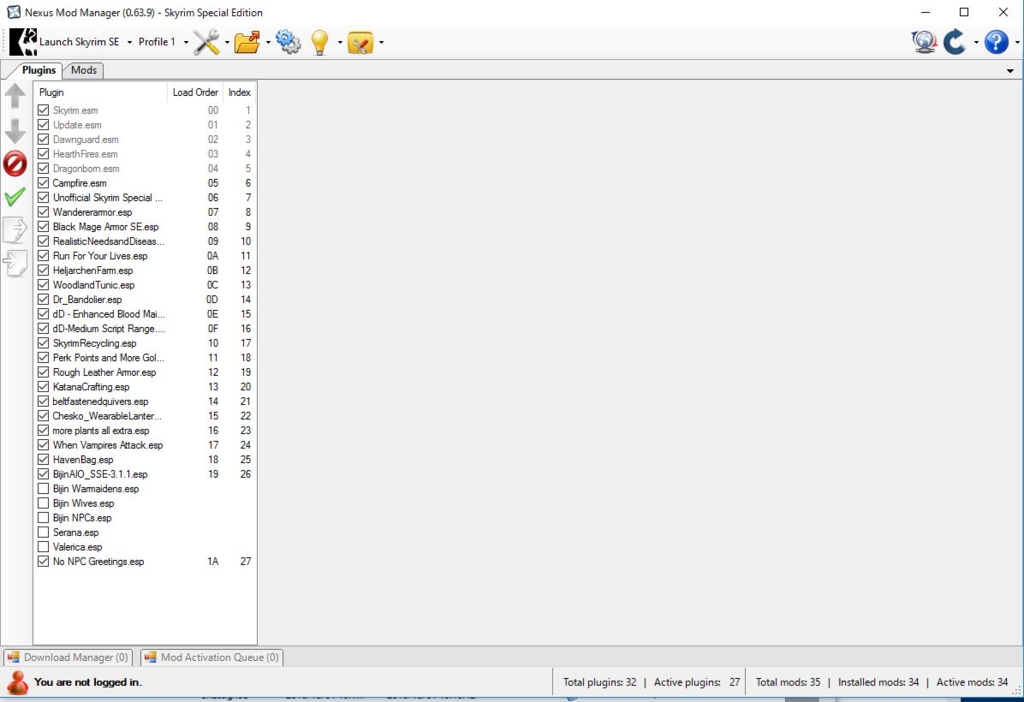This screenshot has width=1024, height=702.
Task: Uncheck Campfire.esm plugin
Action: click(x=43, y=183)
